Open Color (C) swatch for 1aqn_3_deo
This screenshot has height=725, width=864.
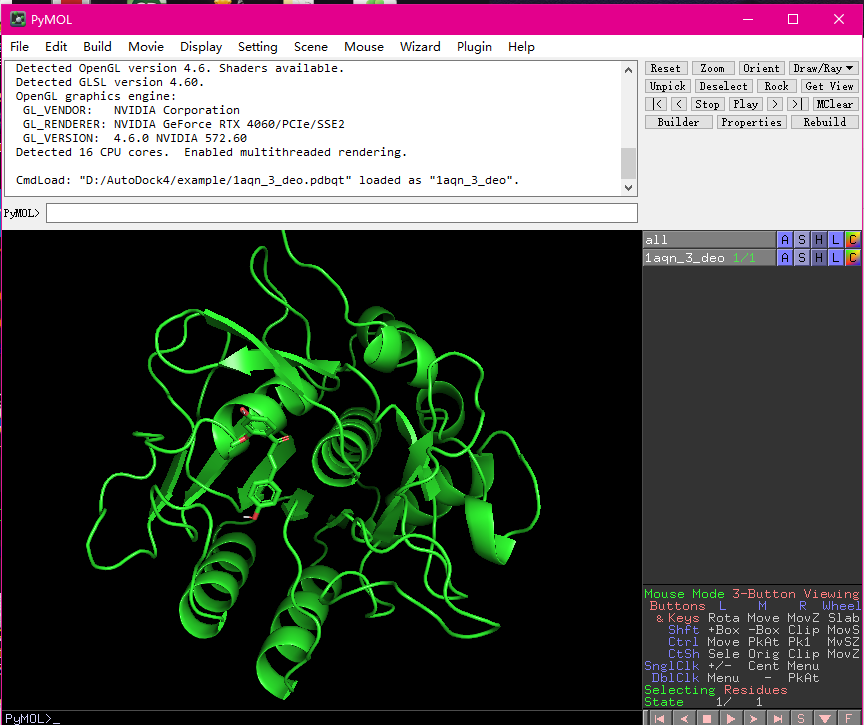[x=852, y=258]
